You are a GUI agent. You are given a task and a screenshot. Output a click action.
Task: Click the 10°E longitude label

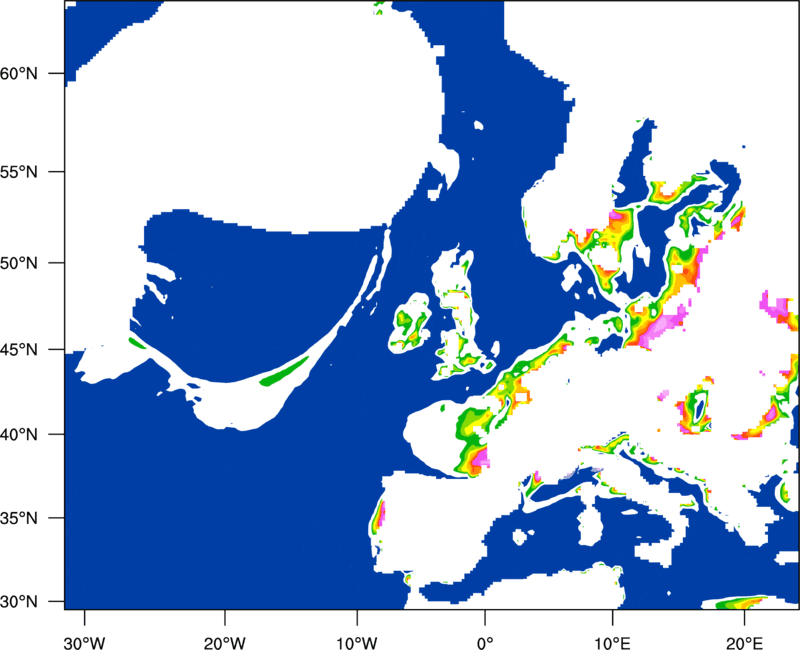click(612, 643)
